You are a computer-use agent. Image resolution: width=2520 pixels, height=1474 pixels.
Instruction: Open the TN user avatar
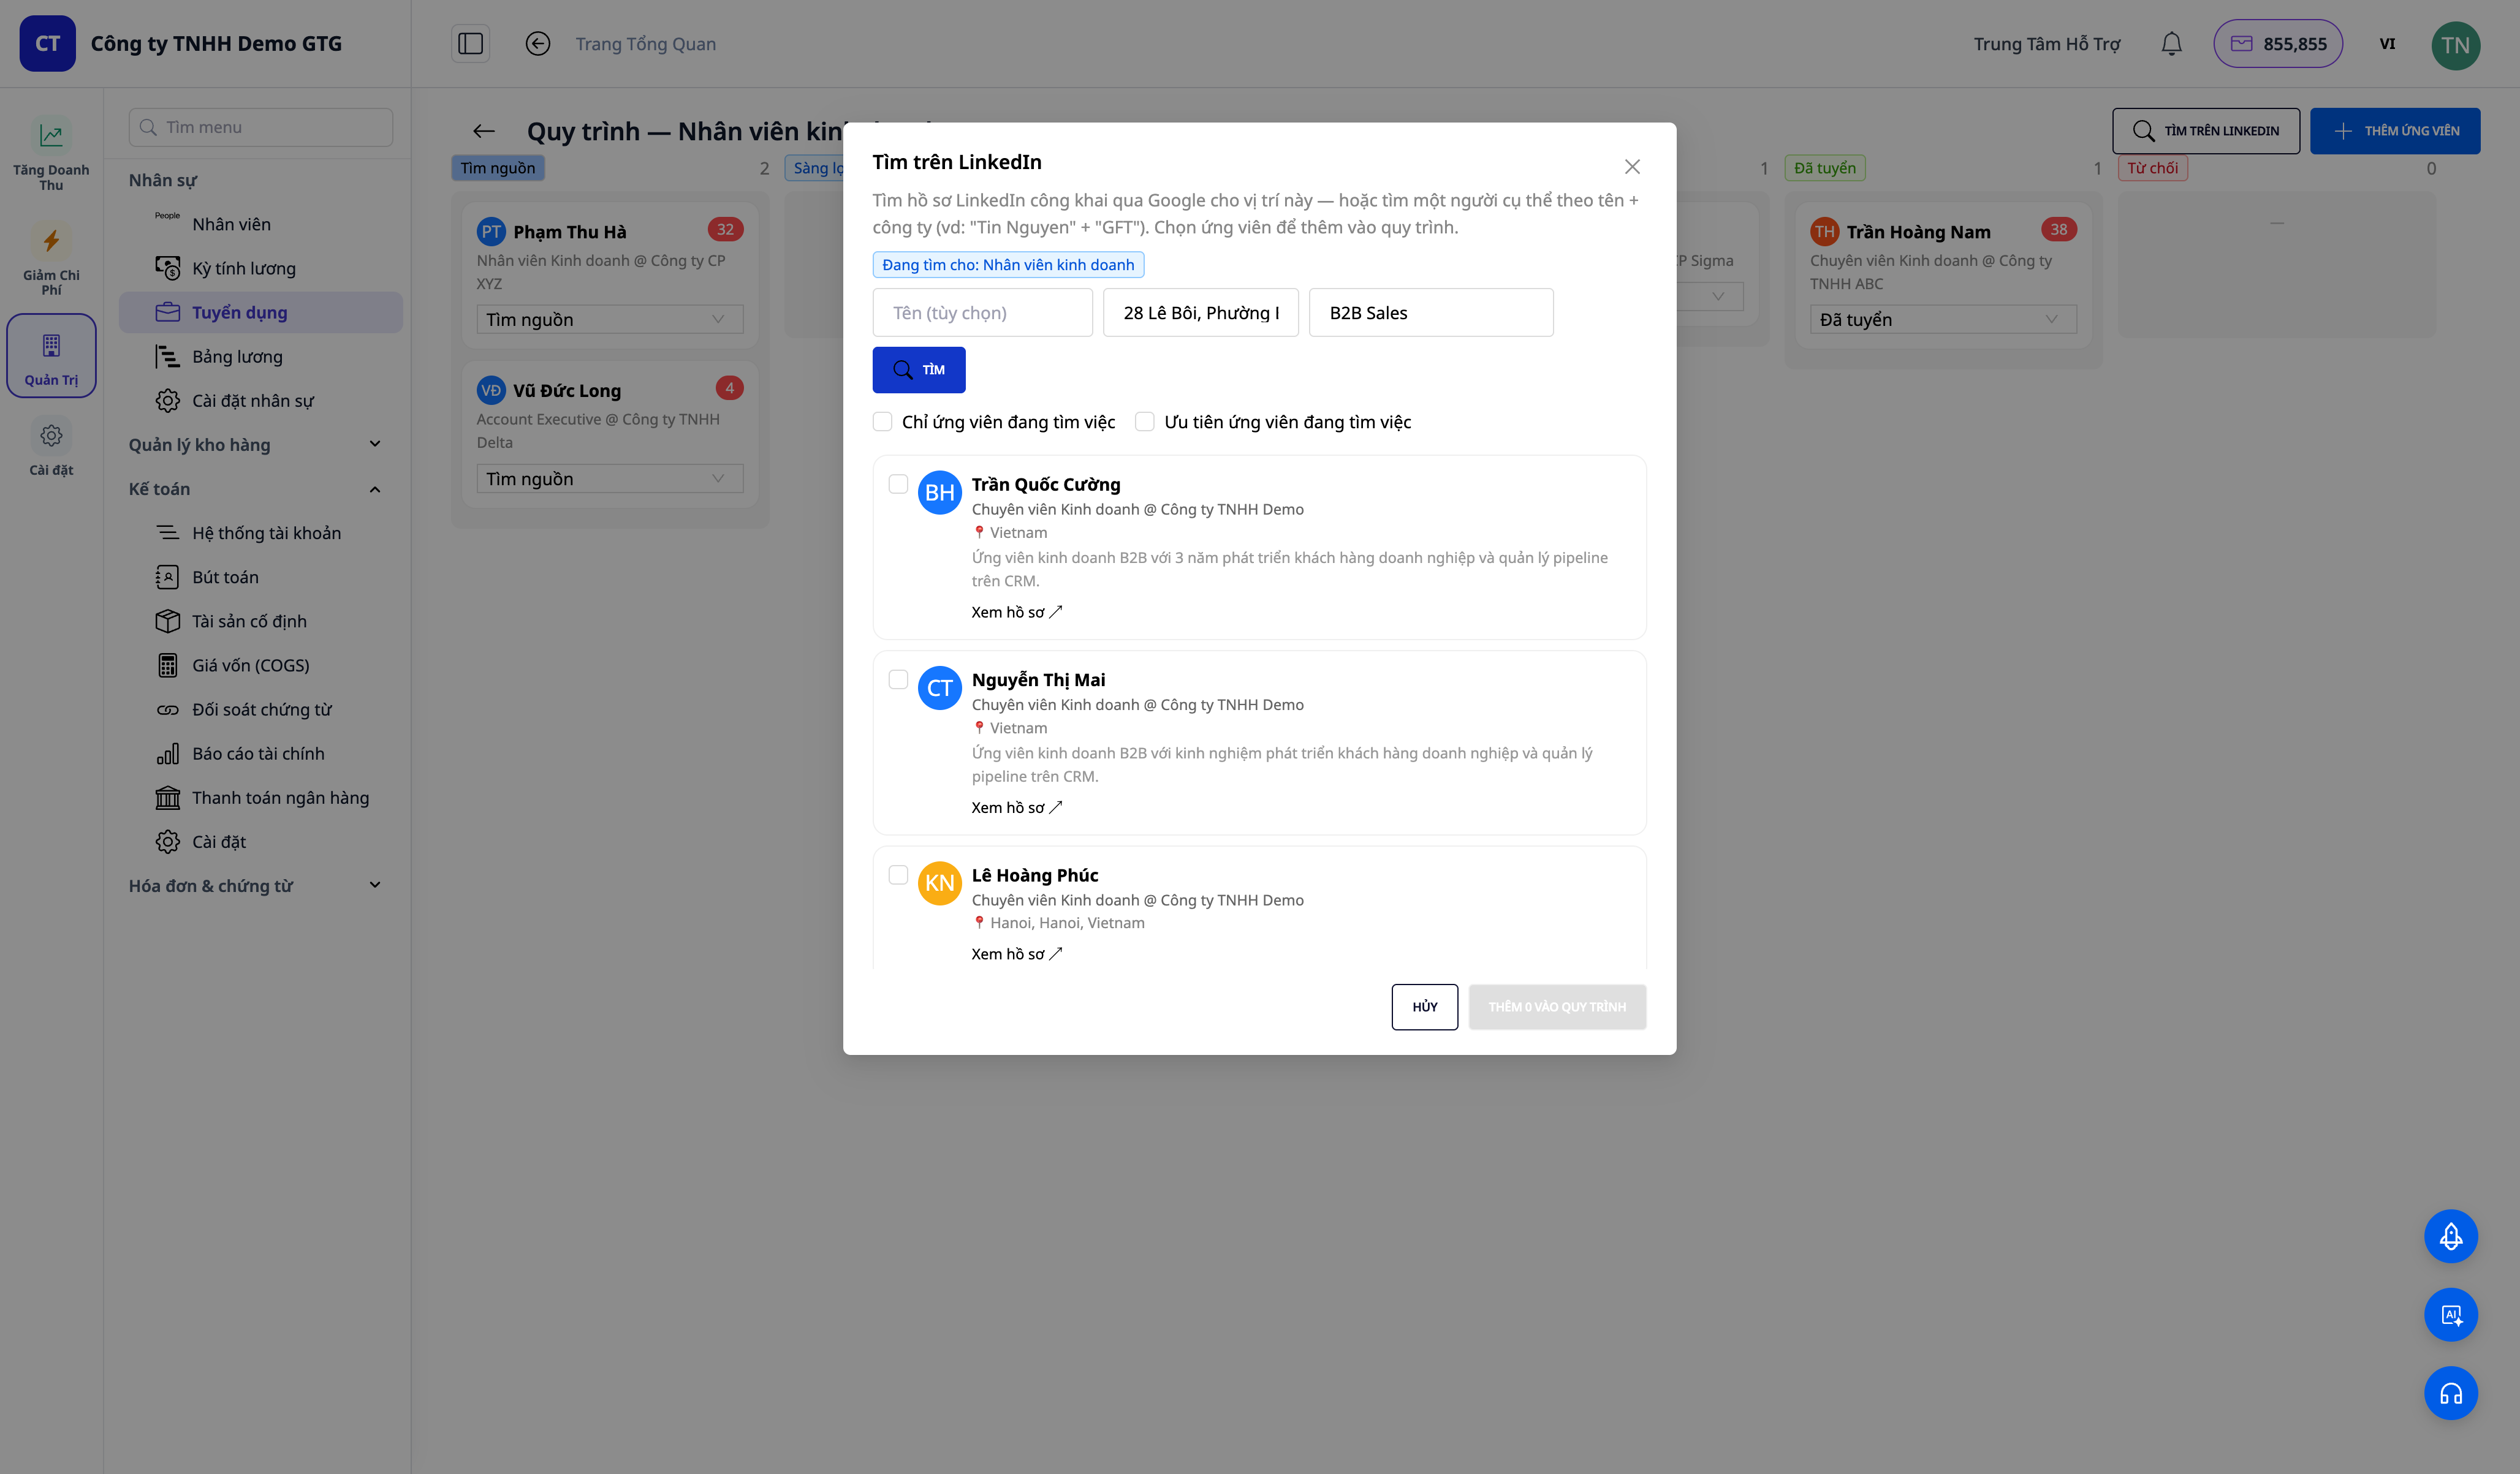(x=2455, y=45)
